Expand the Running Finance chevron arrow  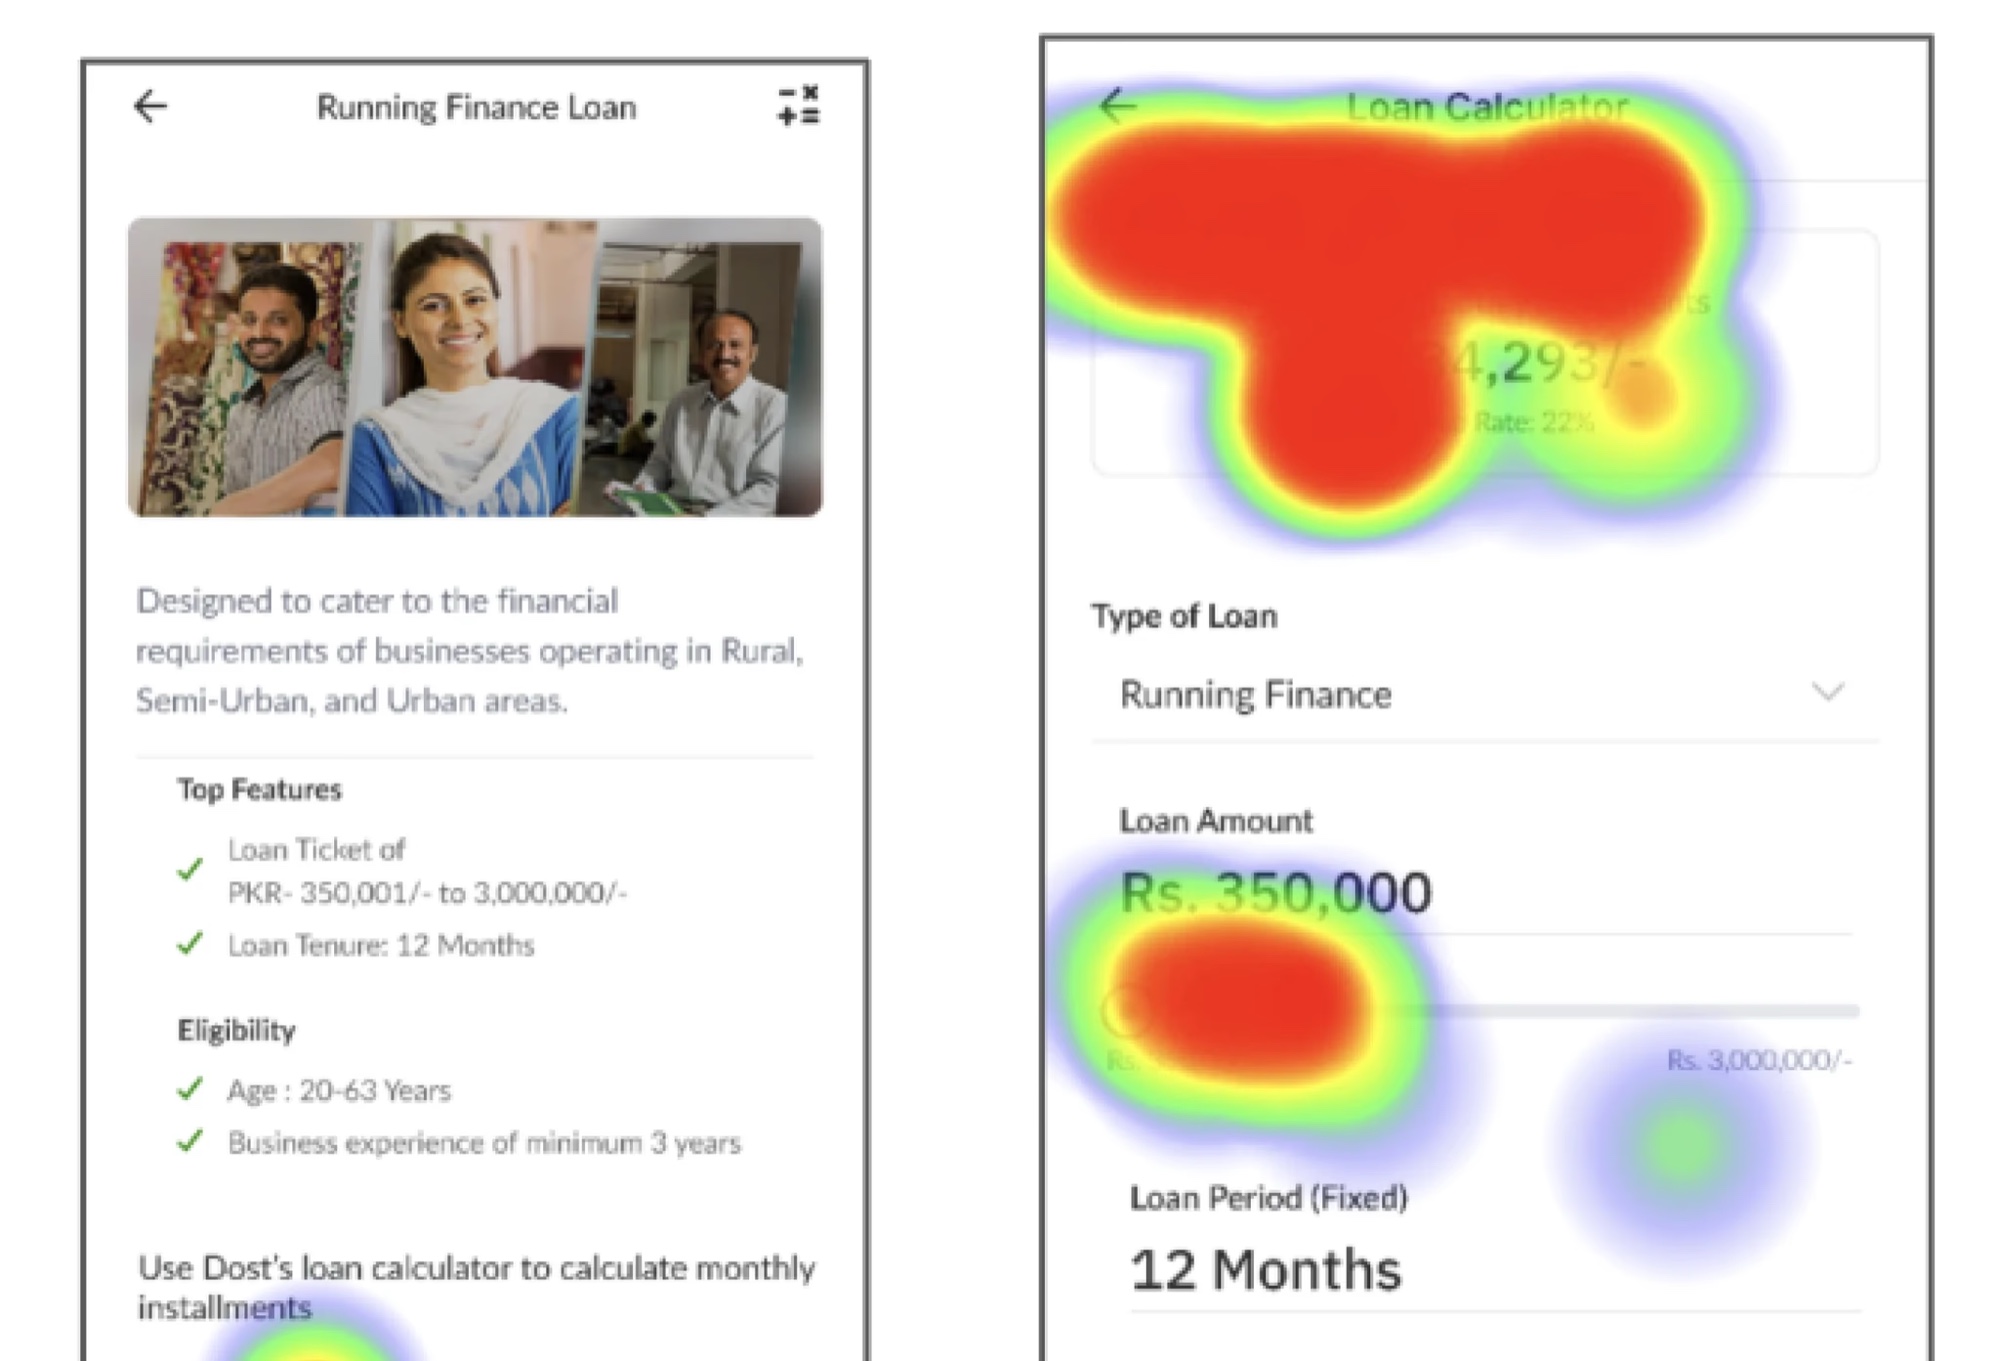point(1828,692)
